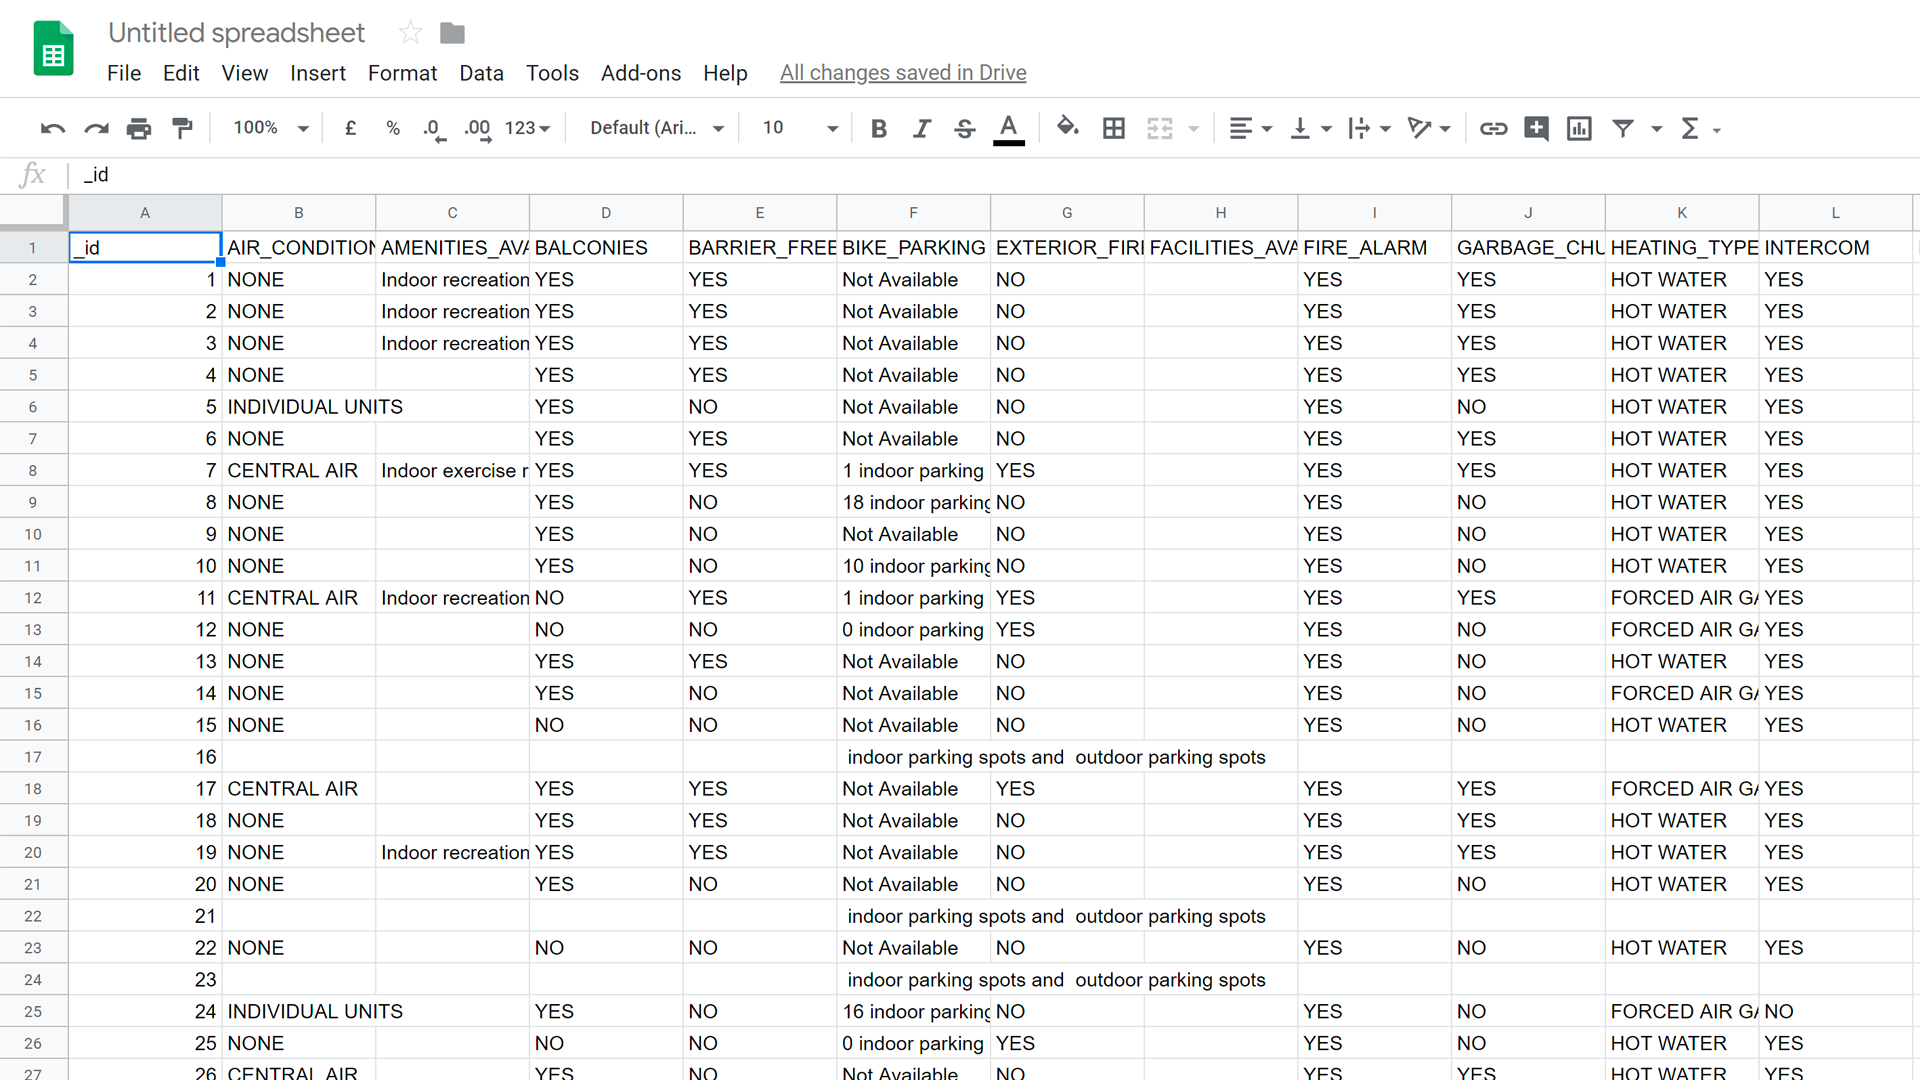Open the Tools menu
Screen dimensions: 1920x1080
[x=552, y=73]
